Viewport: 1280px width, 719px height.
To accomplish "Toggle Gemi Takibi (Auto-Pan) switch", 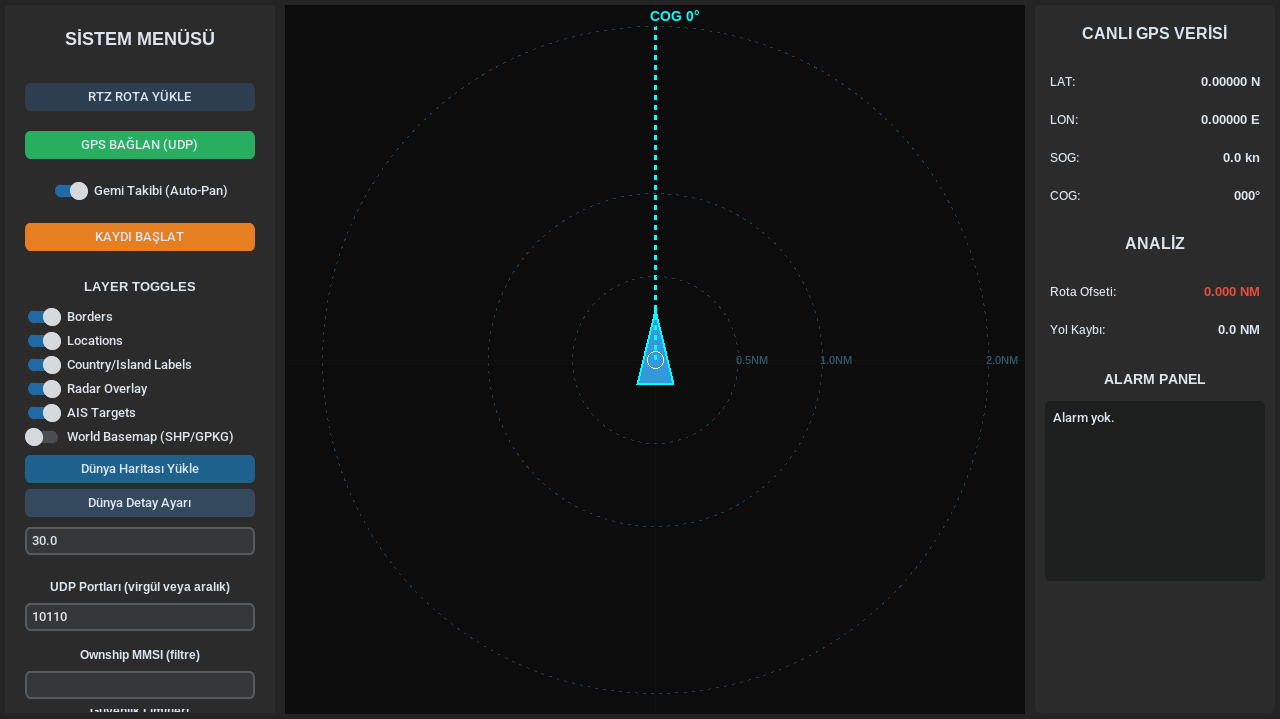I will [x=71, y=191].
